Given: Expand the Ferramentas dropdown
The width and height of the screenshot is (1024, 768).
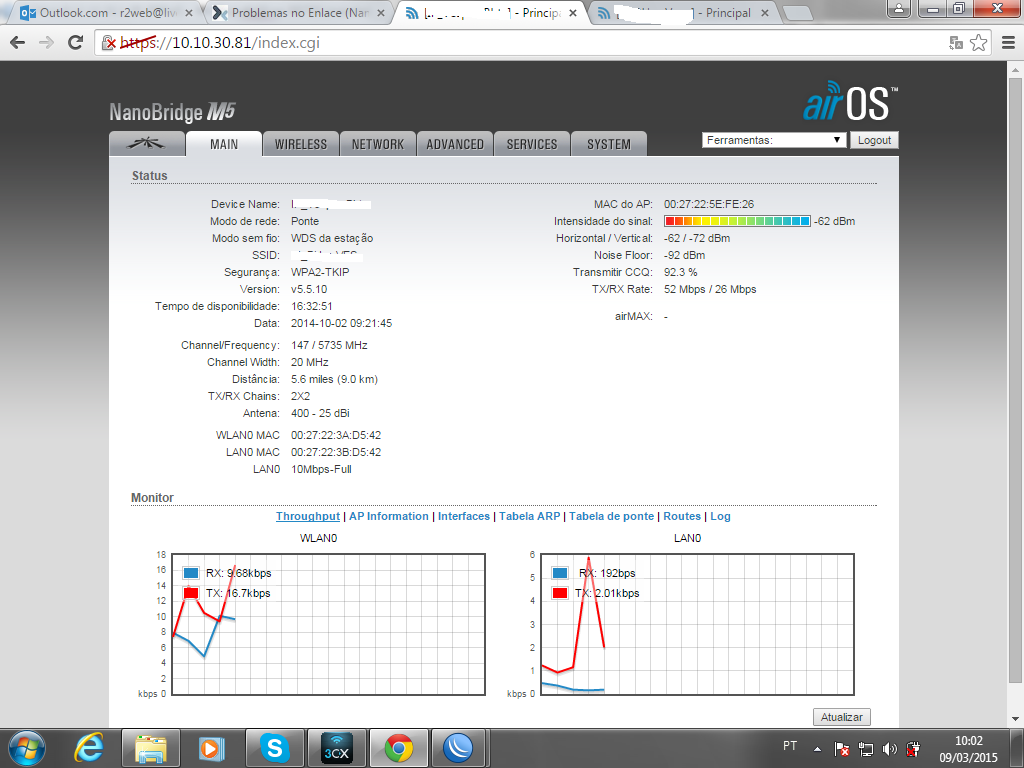Looking at the screenshot, I should click(774, 140).
